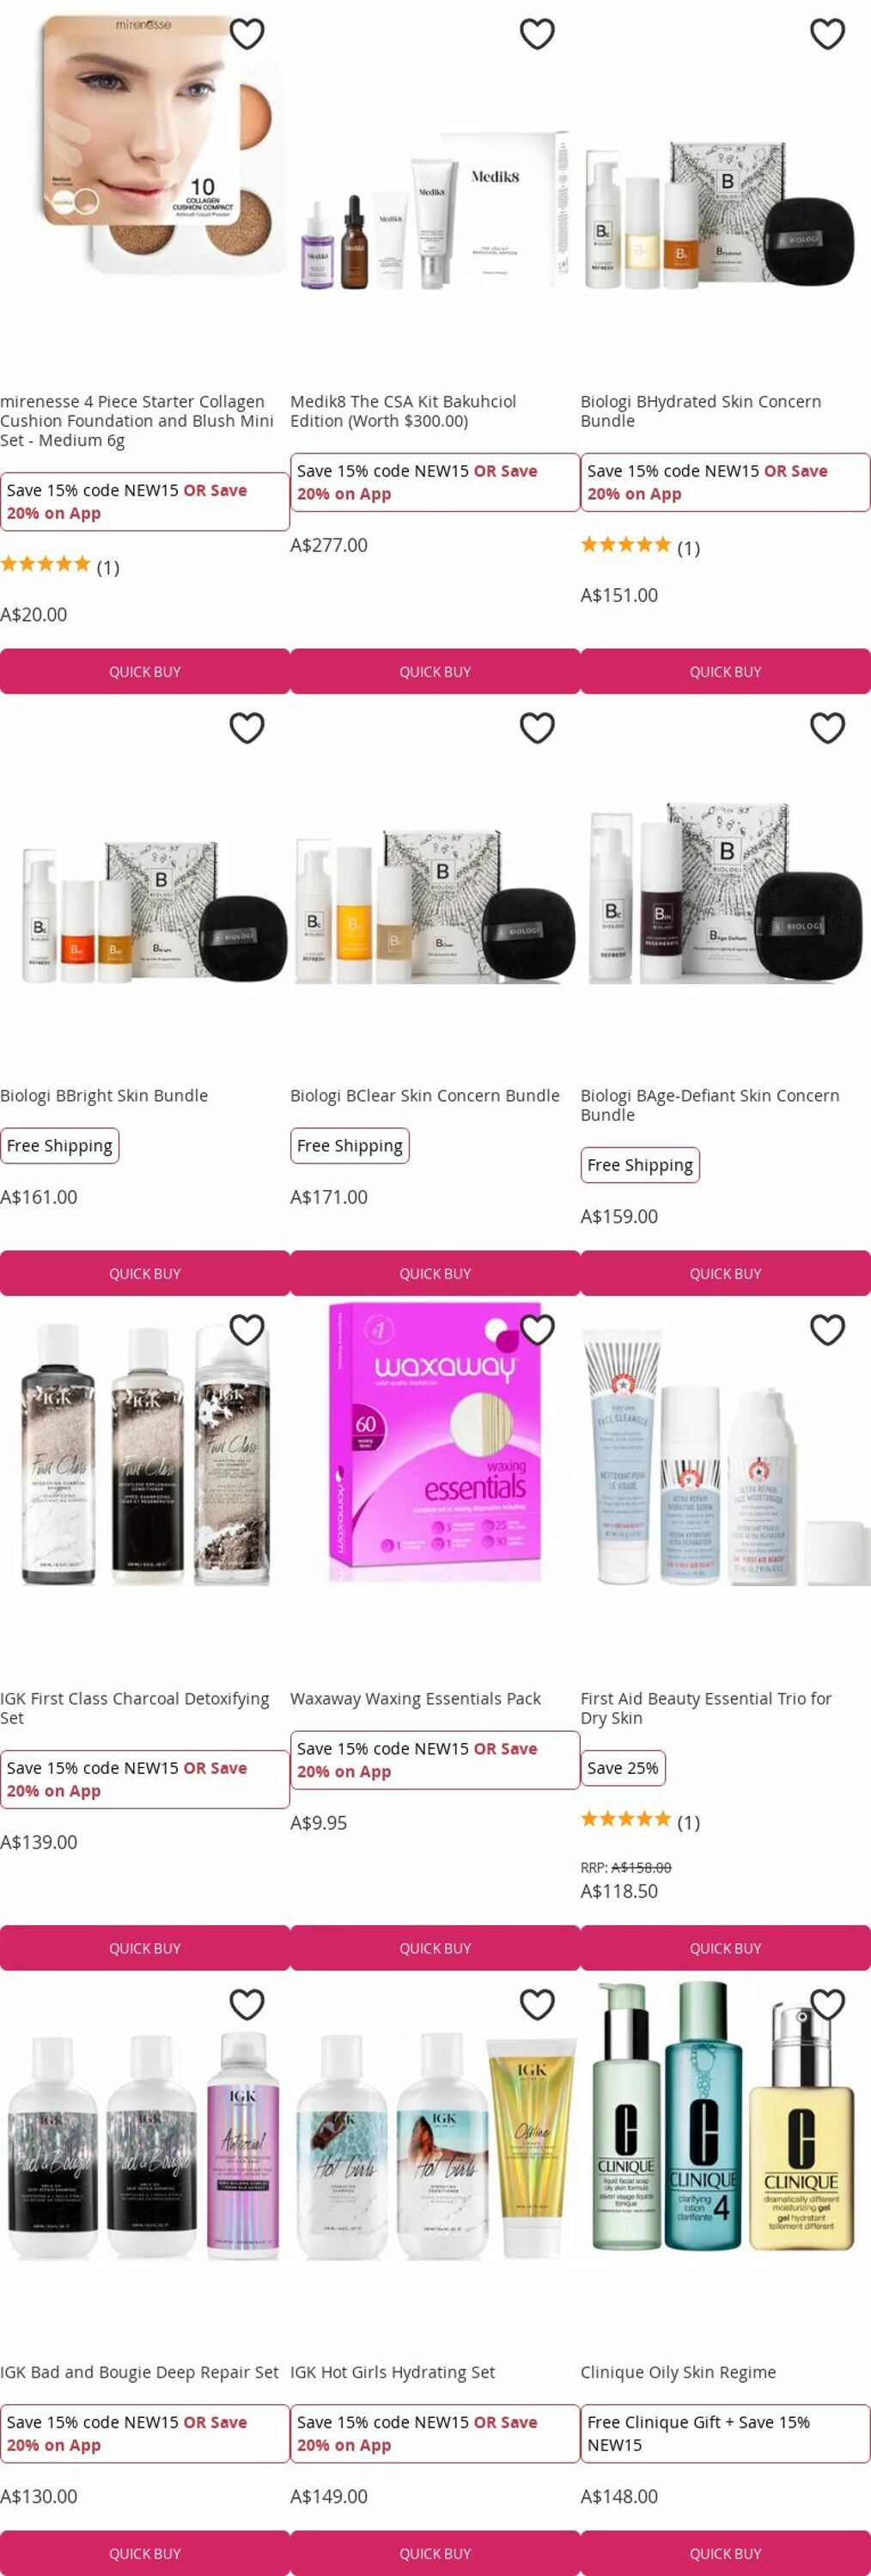Click Free Shipping badge under Biologi BBright
The image size is (871, 2576).
coord(59,1146)
